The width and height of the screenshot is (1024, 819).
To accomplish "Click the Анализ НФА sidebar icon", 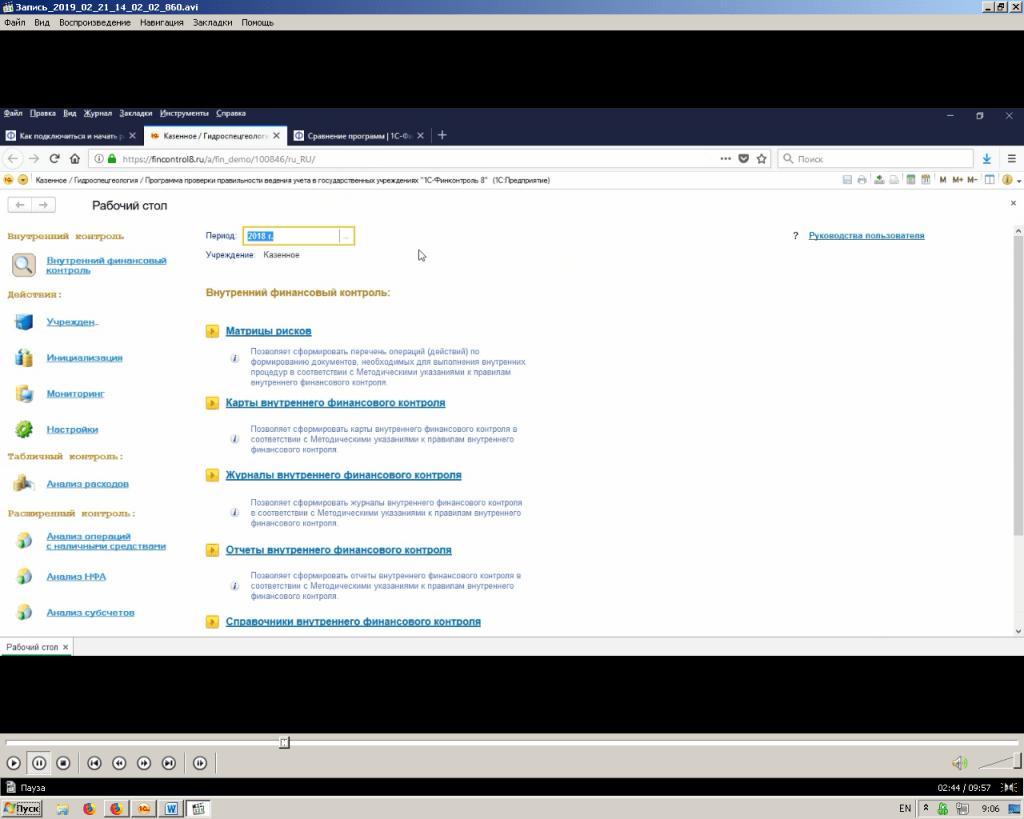I will (24, 577).
